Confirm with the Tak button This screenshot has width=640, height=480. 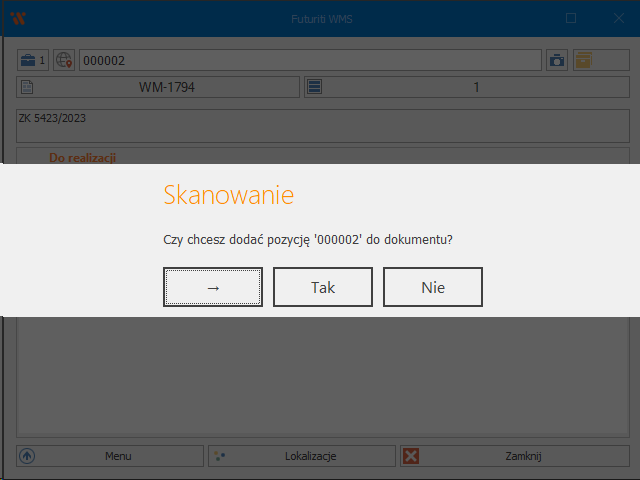point(322,287)
